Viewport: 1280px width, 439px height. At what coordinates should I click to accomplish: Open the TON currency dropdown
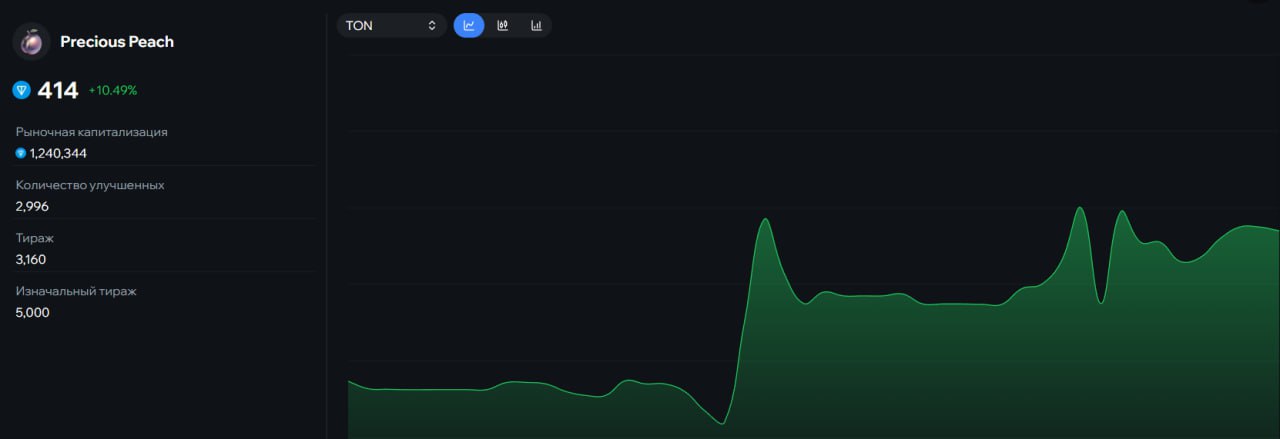point(390,25)
